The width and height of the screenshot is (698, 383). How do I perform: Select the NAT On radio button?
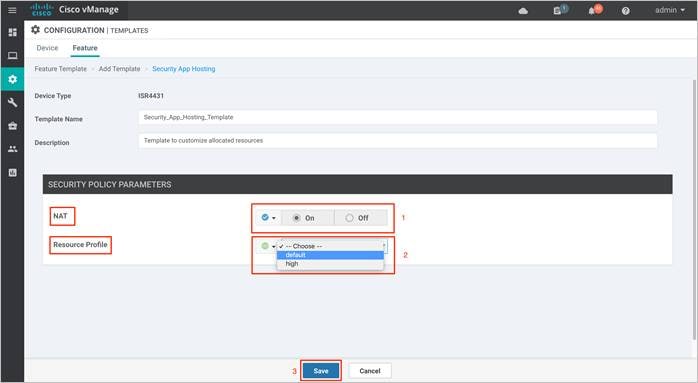pos(297,218)
